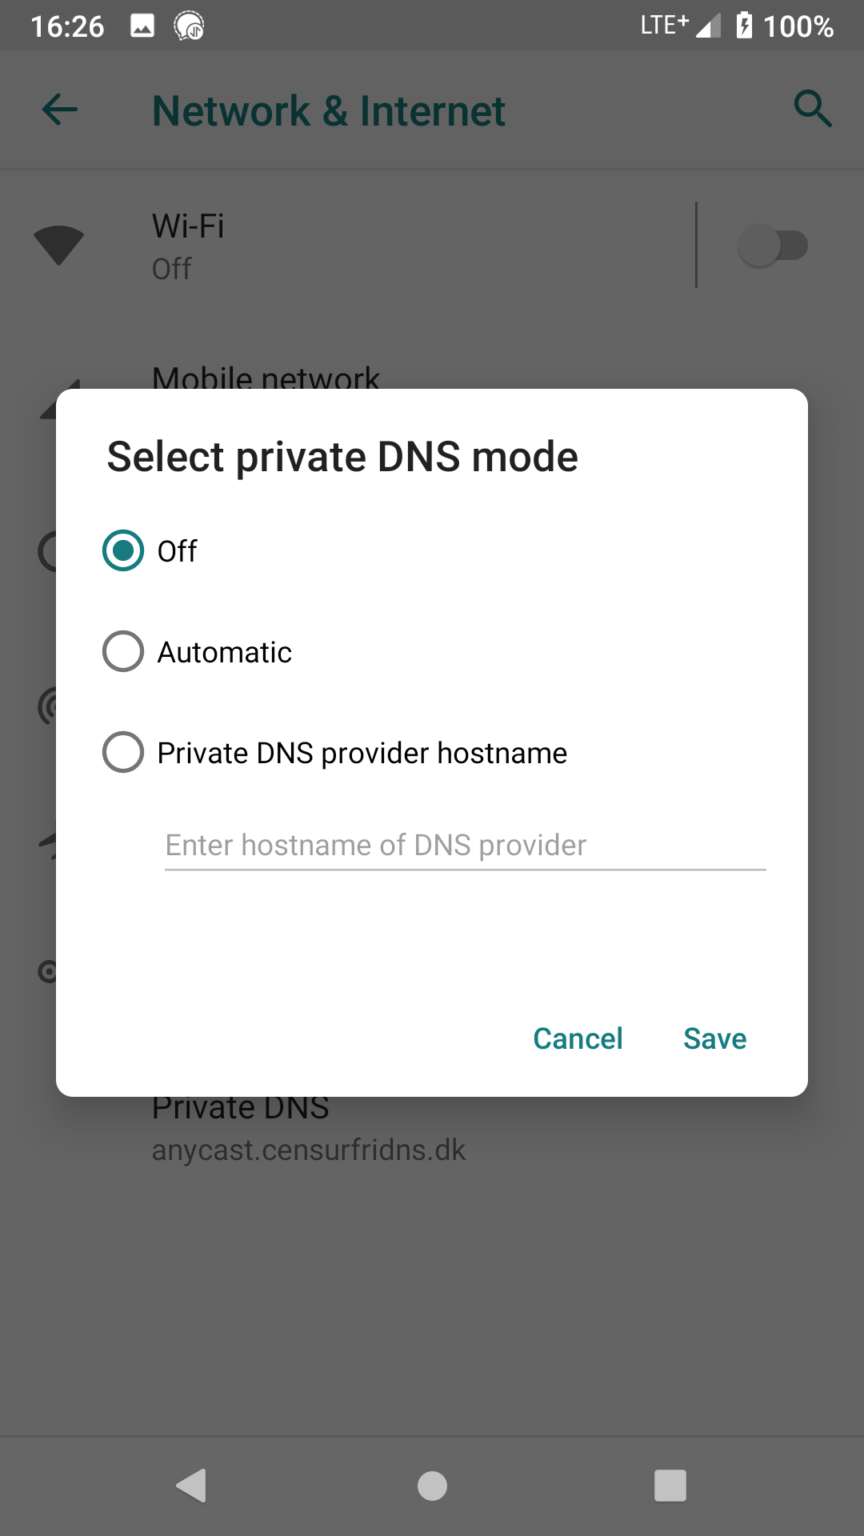Tap the anycast.censurfridns.dk Private DNS entry
The height and width of the screenshot is (1536, 864).
(309, 1128)
